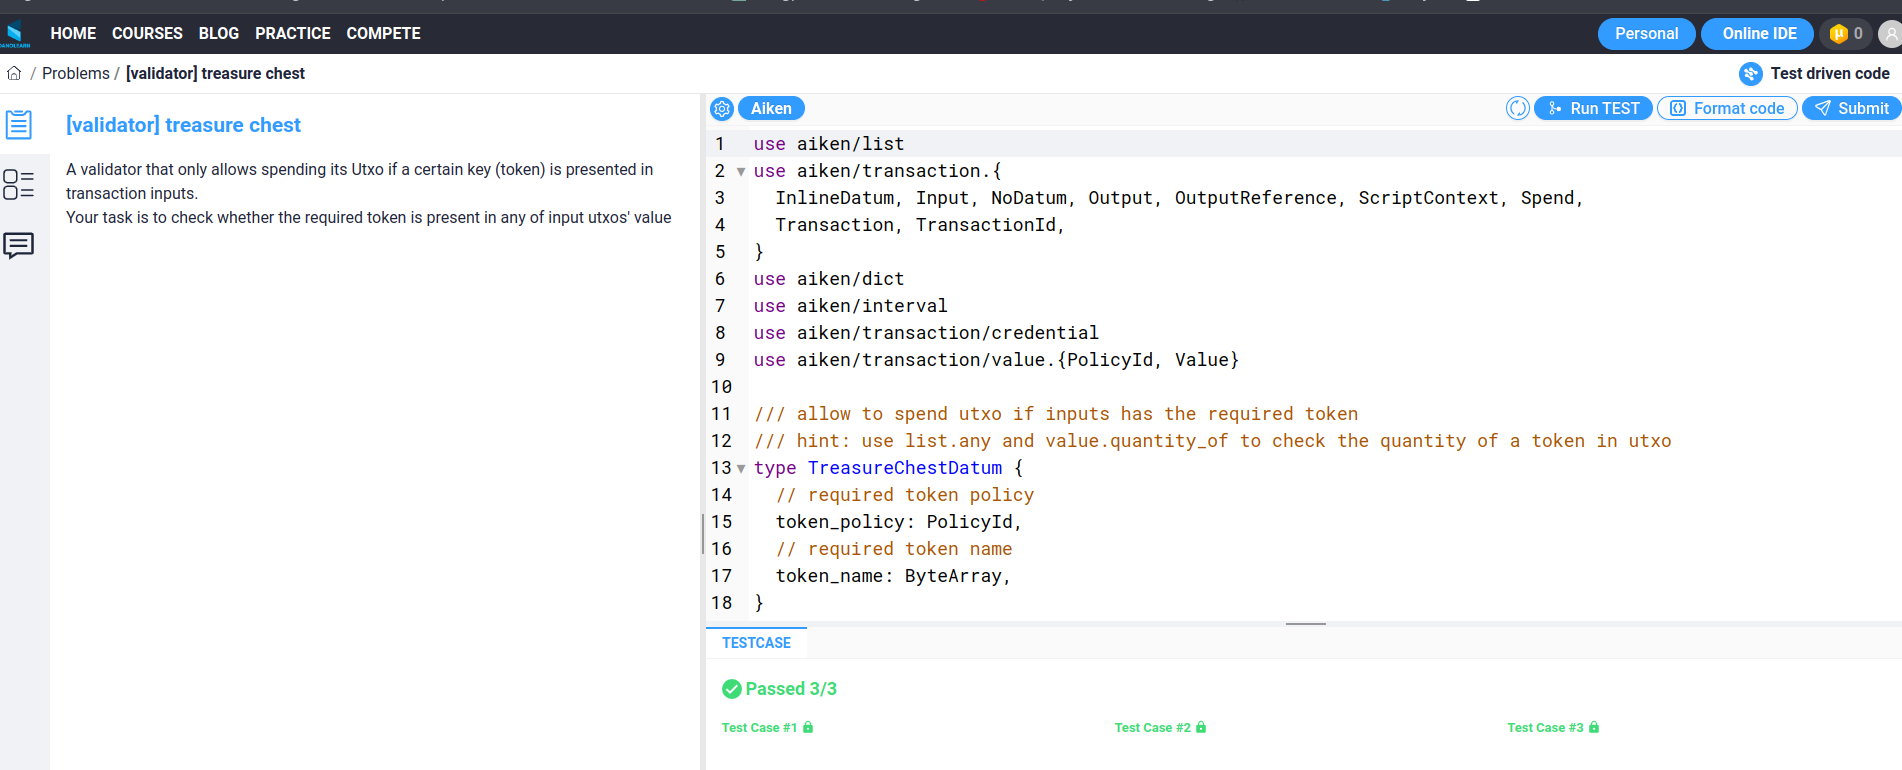Open the PRACTICE menu
The image size is (1902, 770).
pos(292,34)
